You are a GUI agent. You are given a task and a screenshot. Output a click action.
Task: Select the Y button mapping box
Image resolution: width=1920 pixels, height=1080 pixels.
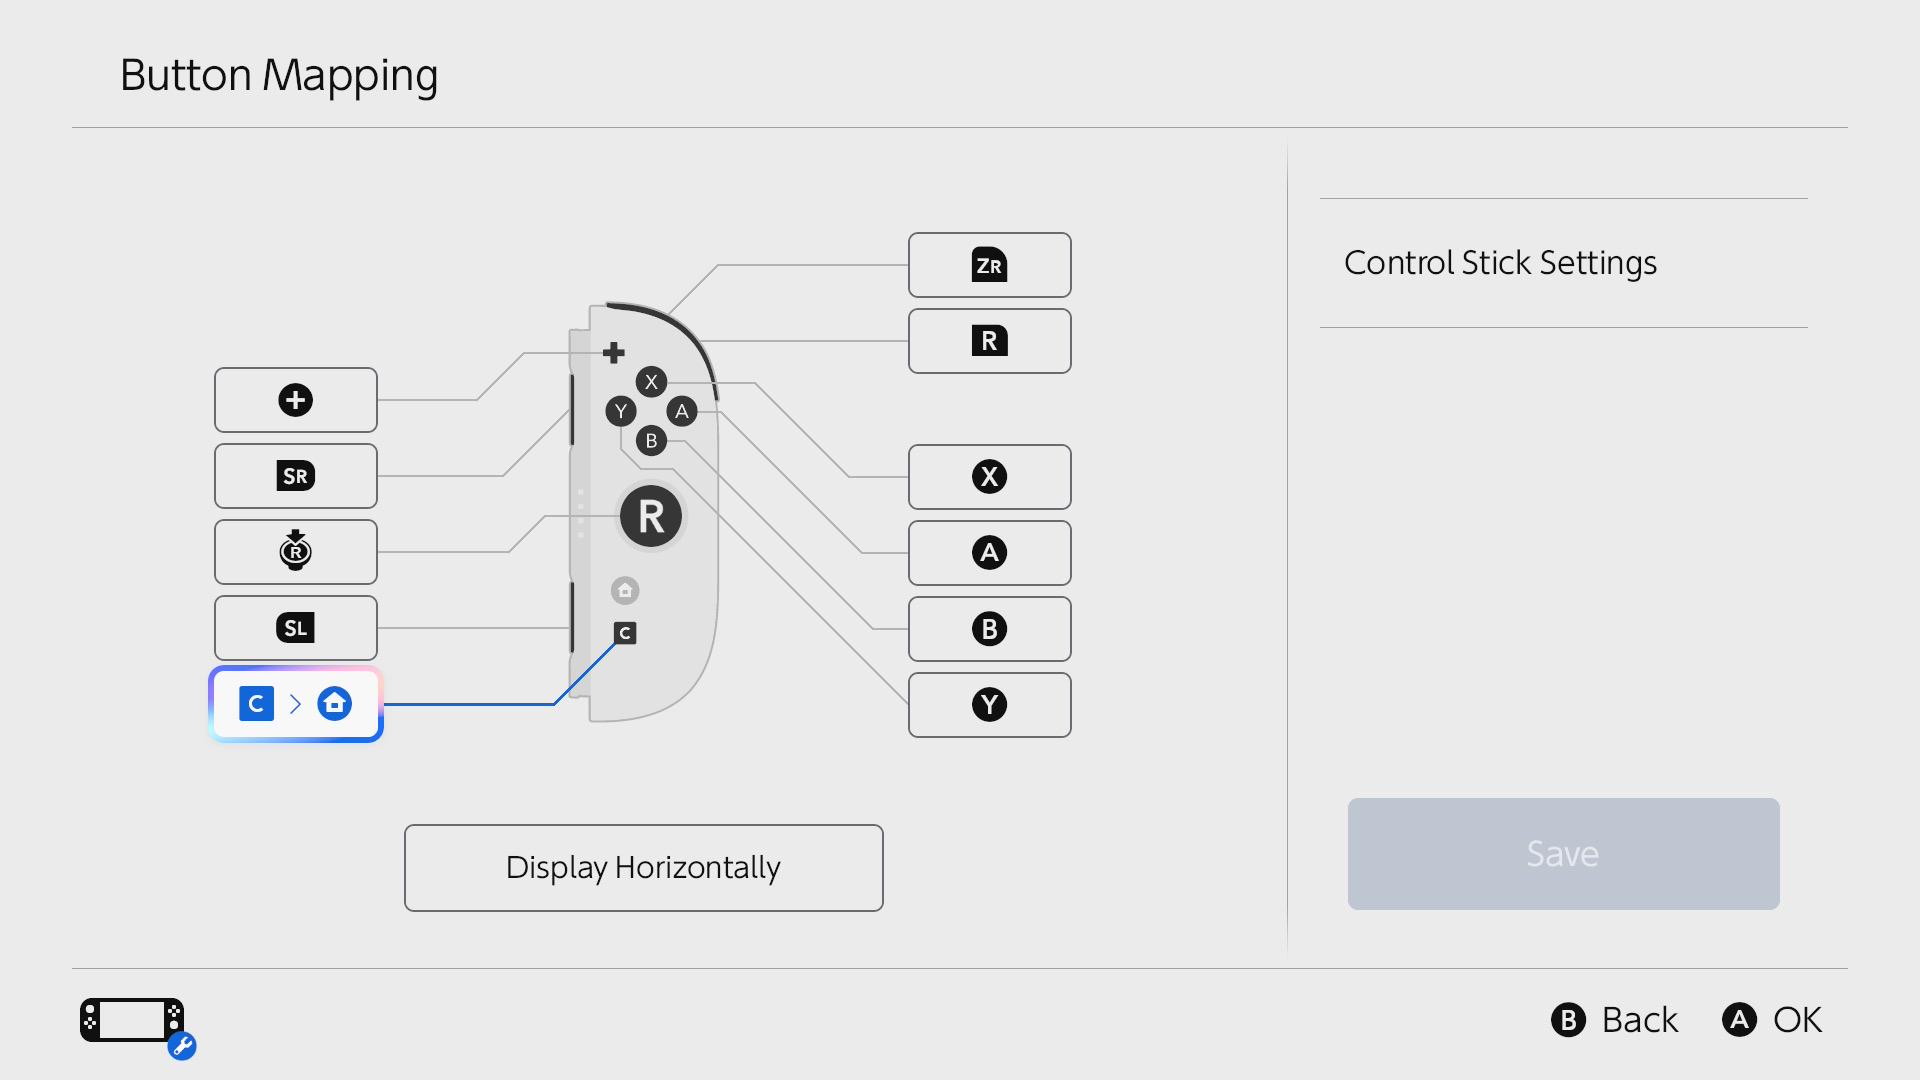coord(989,705)
